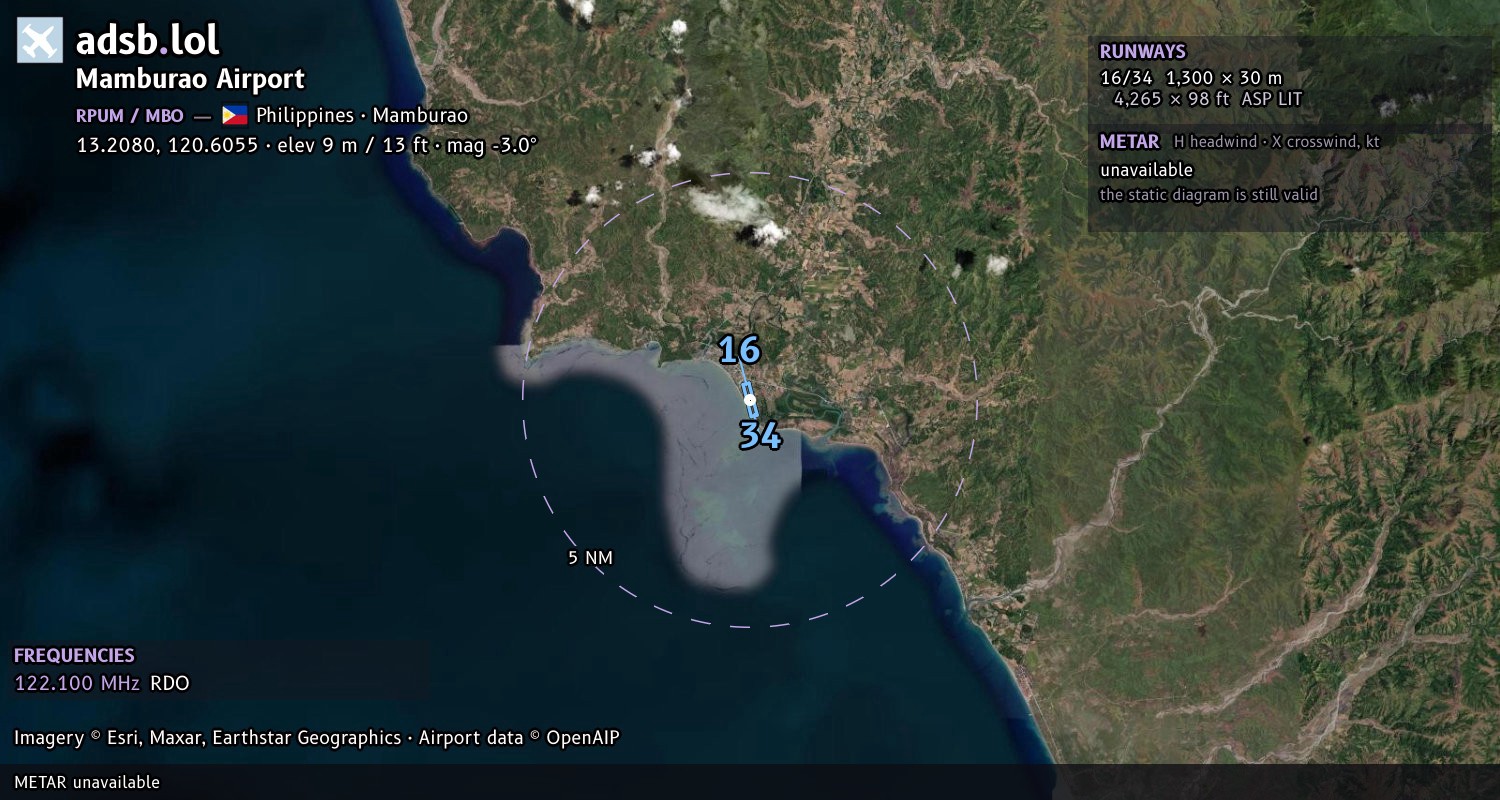Select the runway 34 end label

coord(760,435)
